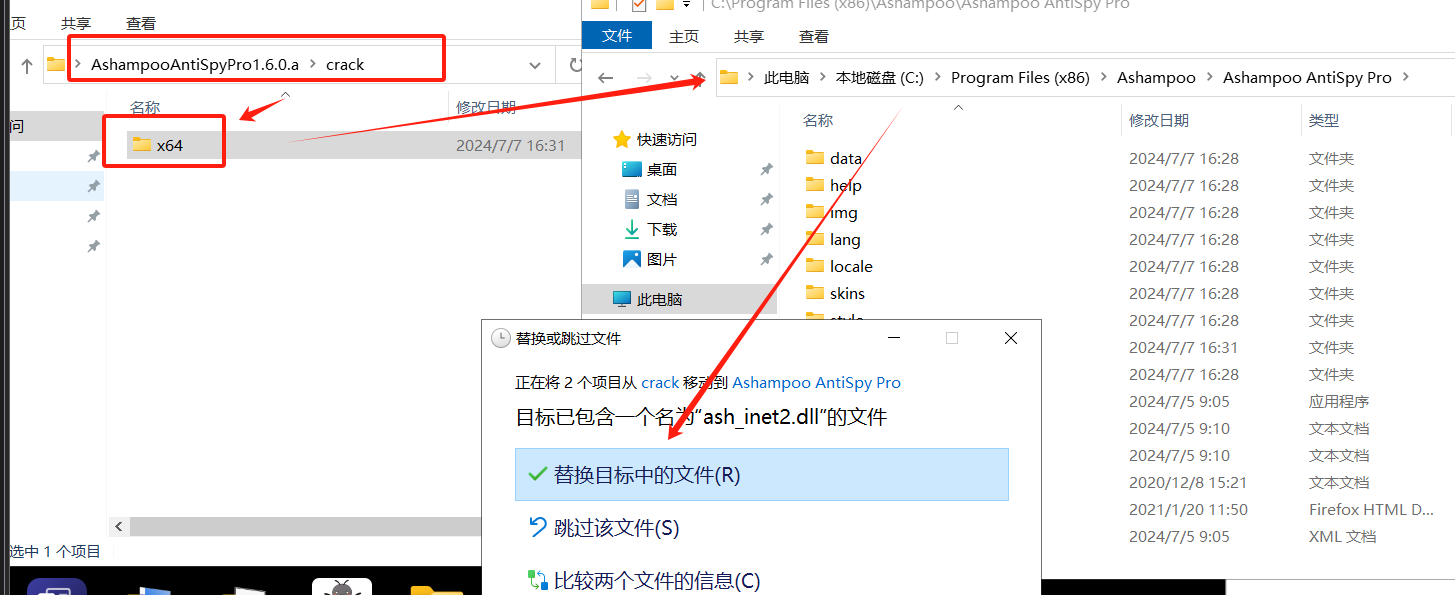Click the help folder icon
Viewport: 1455px width, 595px height.
click(x=815, y=185)
